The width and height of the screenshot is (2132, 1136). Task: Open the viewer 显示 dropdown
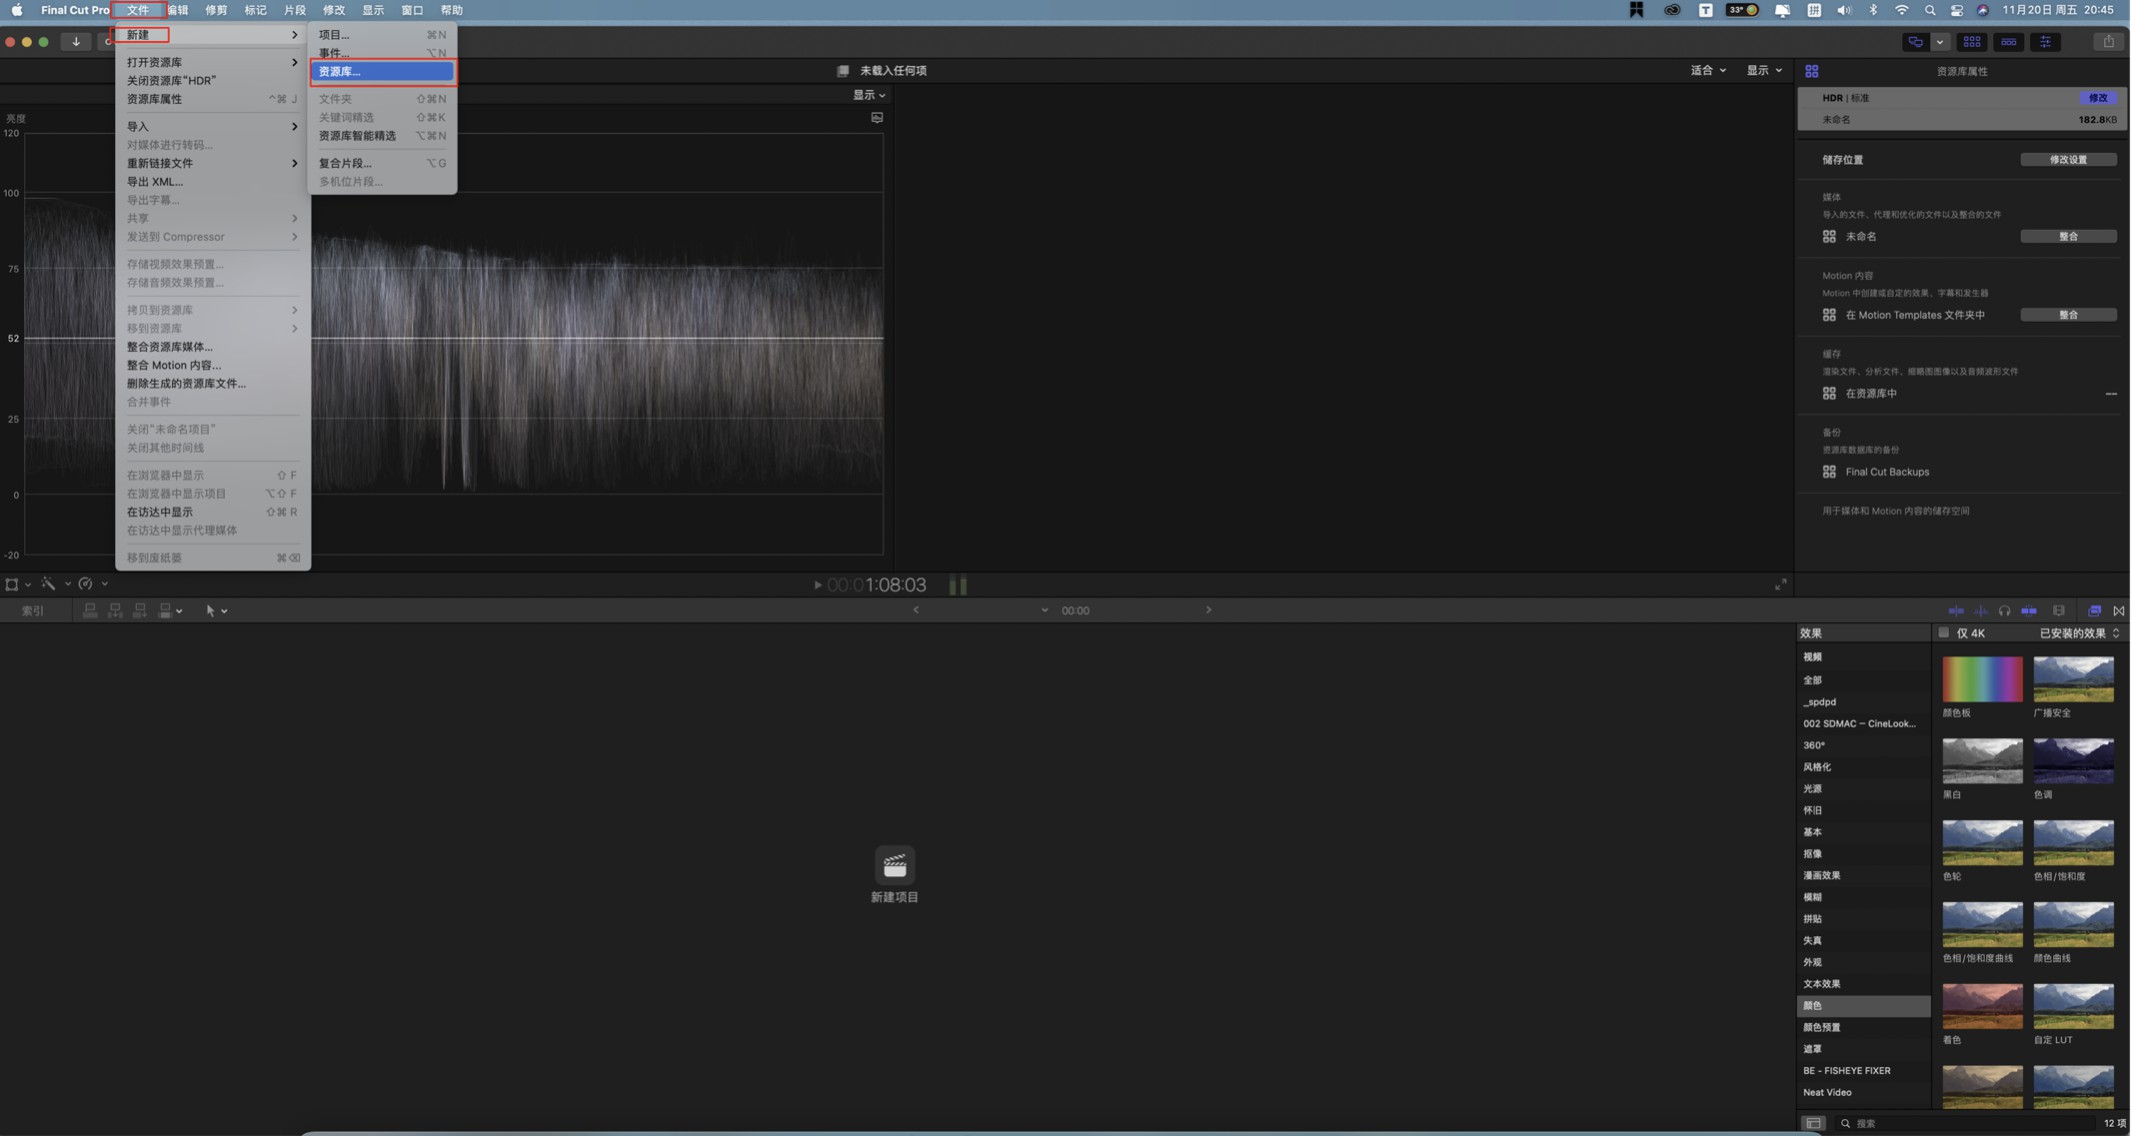(1764, 70)
